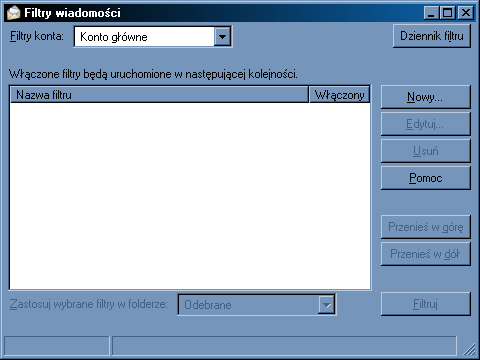Open Pomoc help
The image size is (480, 360).
coord(425,178)
